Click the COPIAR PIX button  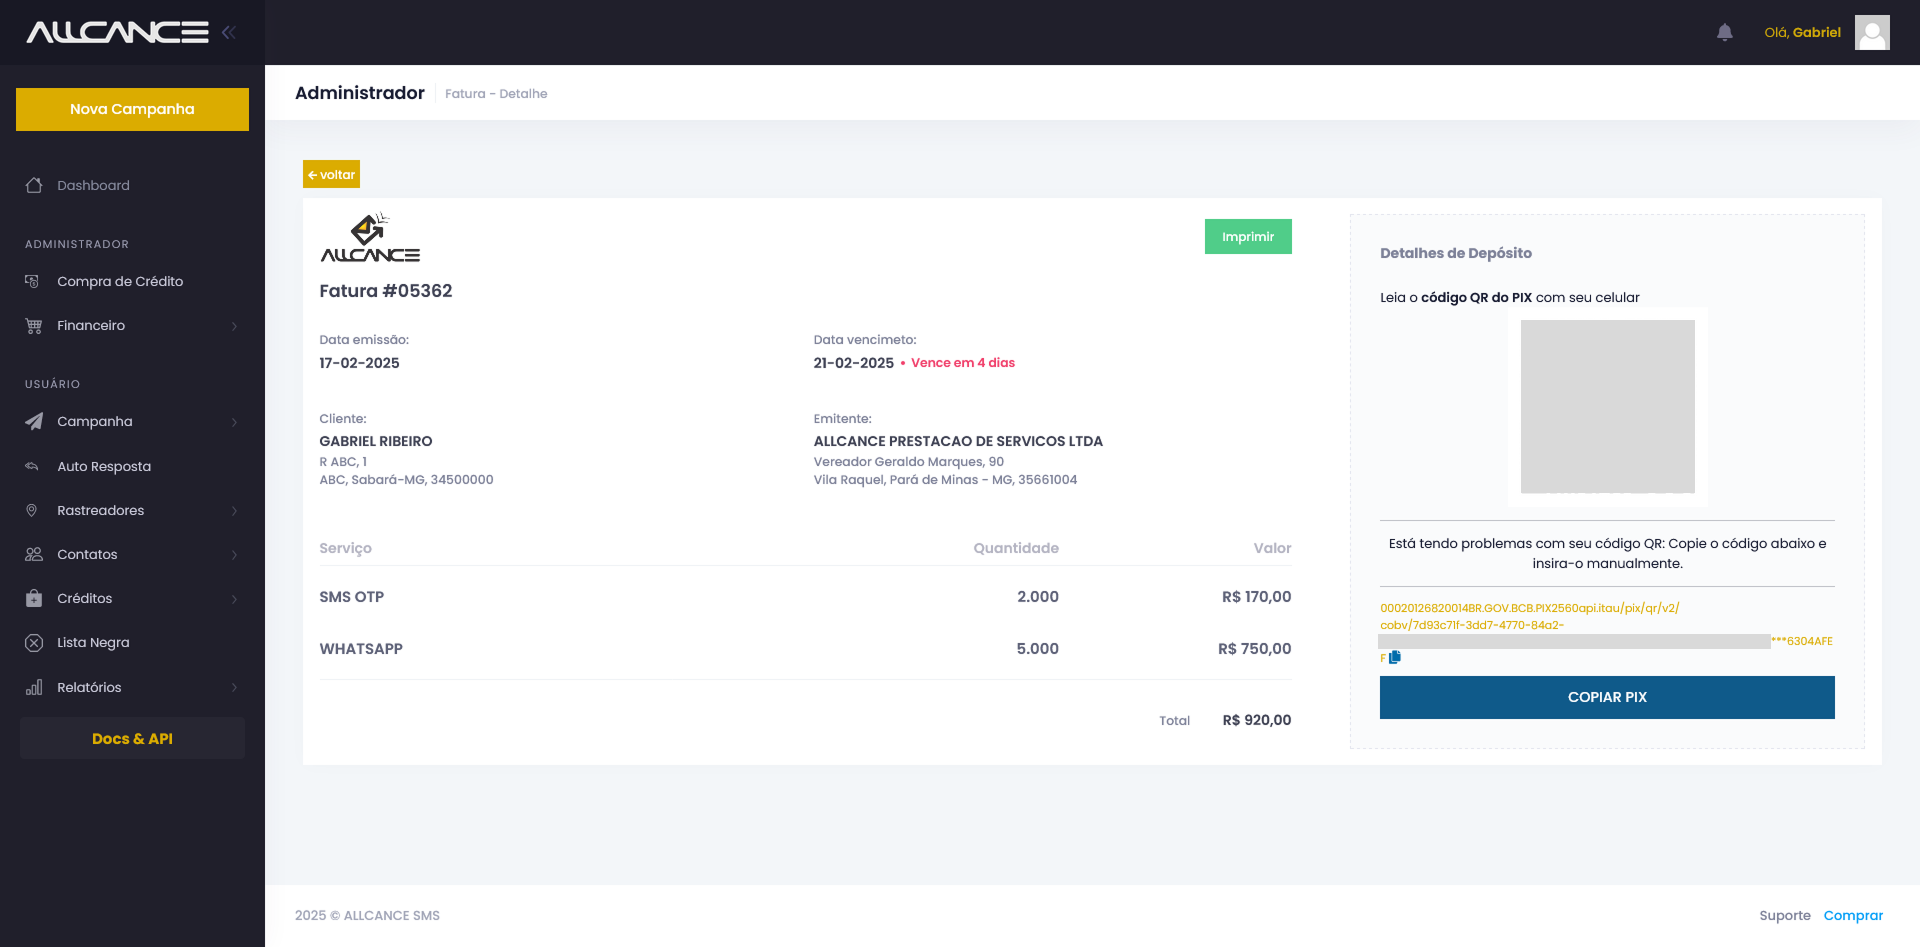tap(1607, 697)
